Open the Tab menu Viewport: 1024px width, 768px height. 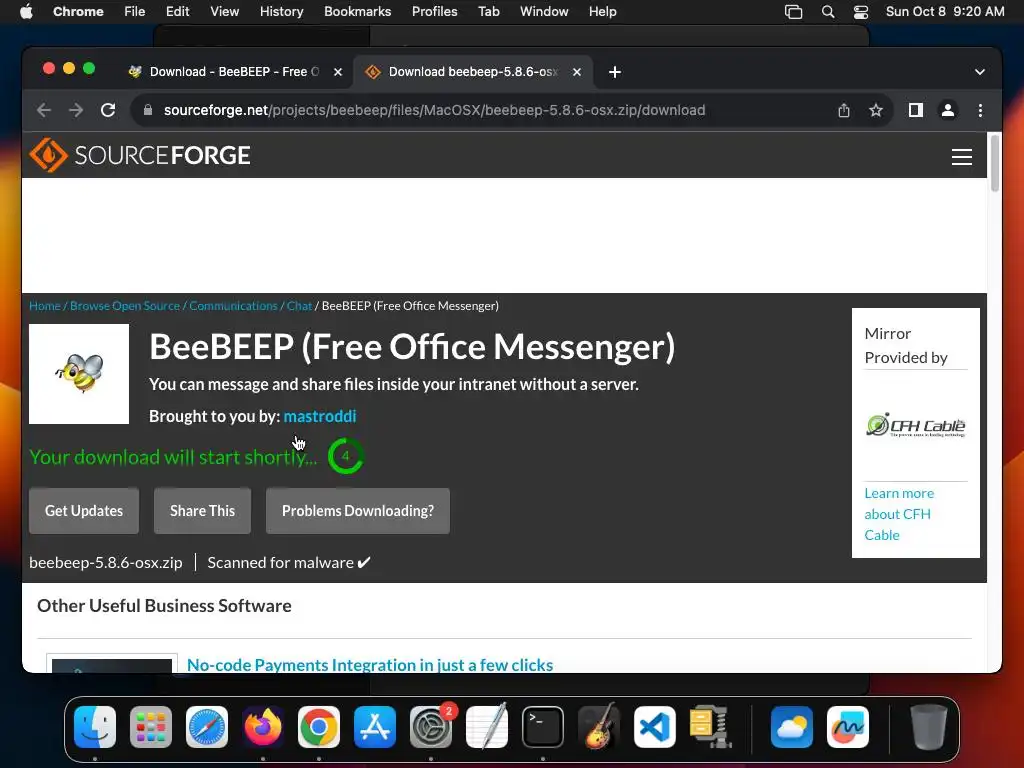(x=488, y=12)
